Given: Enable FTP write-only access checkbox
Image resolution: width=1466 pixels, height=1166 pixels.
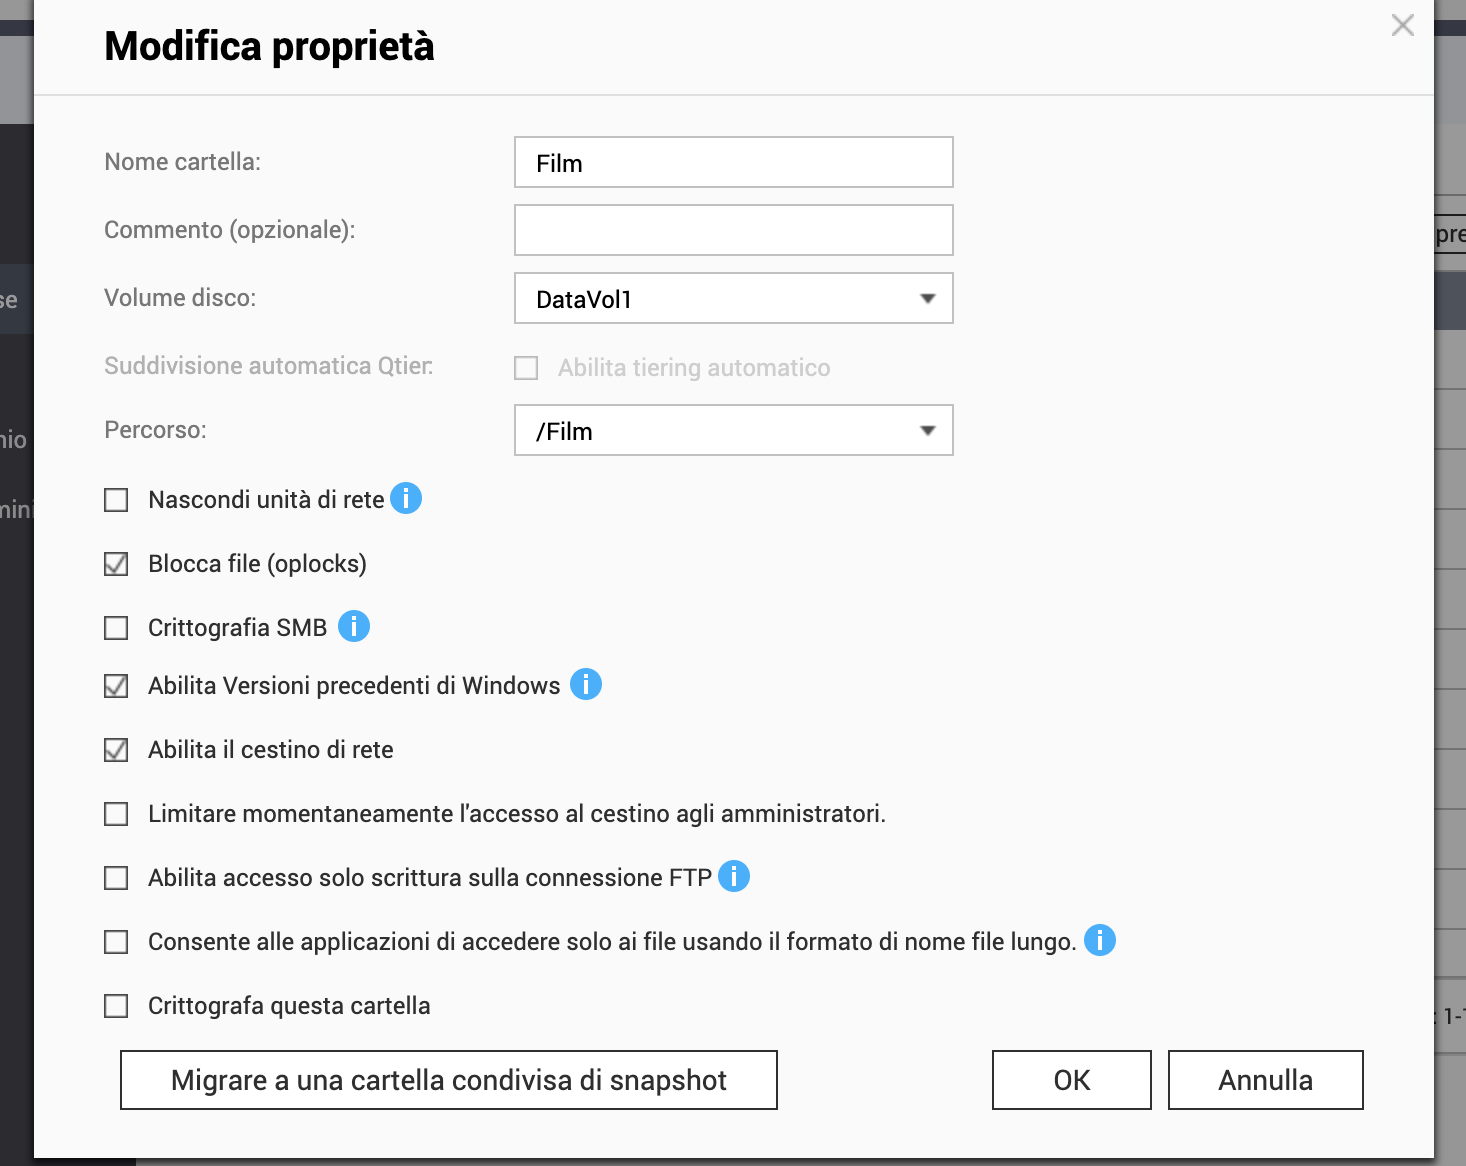Looking at the screenshot, I should tap(116, 878).
